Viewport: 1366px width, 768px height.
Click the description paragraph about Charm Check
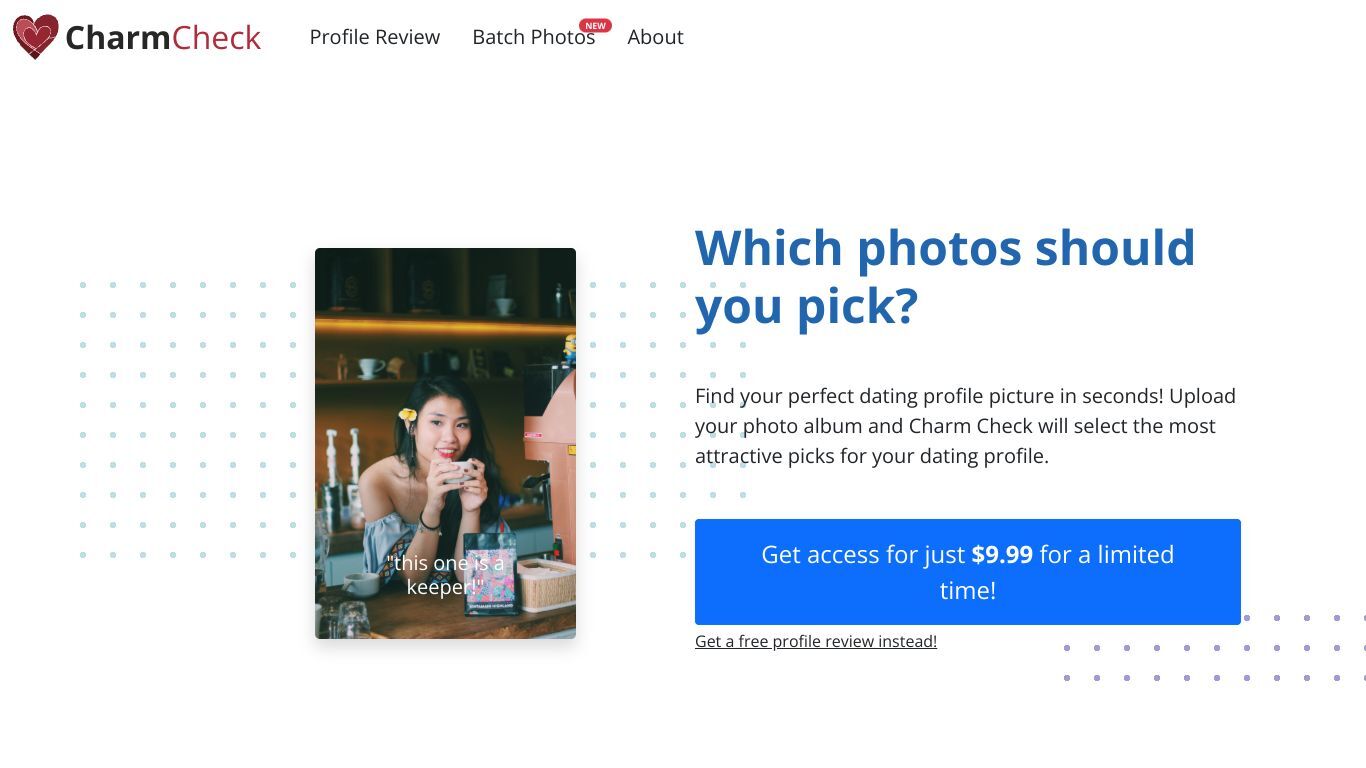967,426
